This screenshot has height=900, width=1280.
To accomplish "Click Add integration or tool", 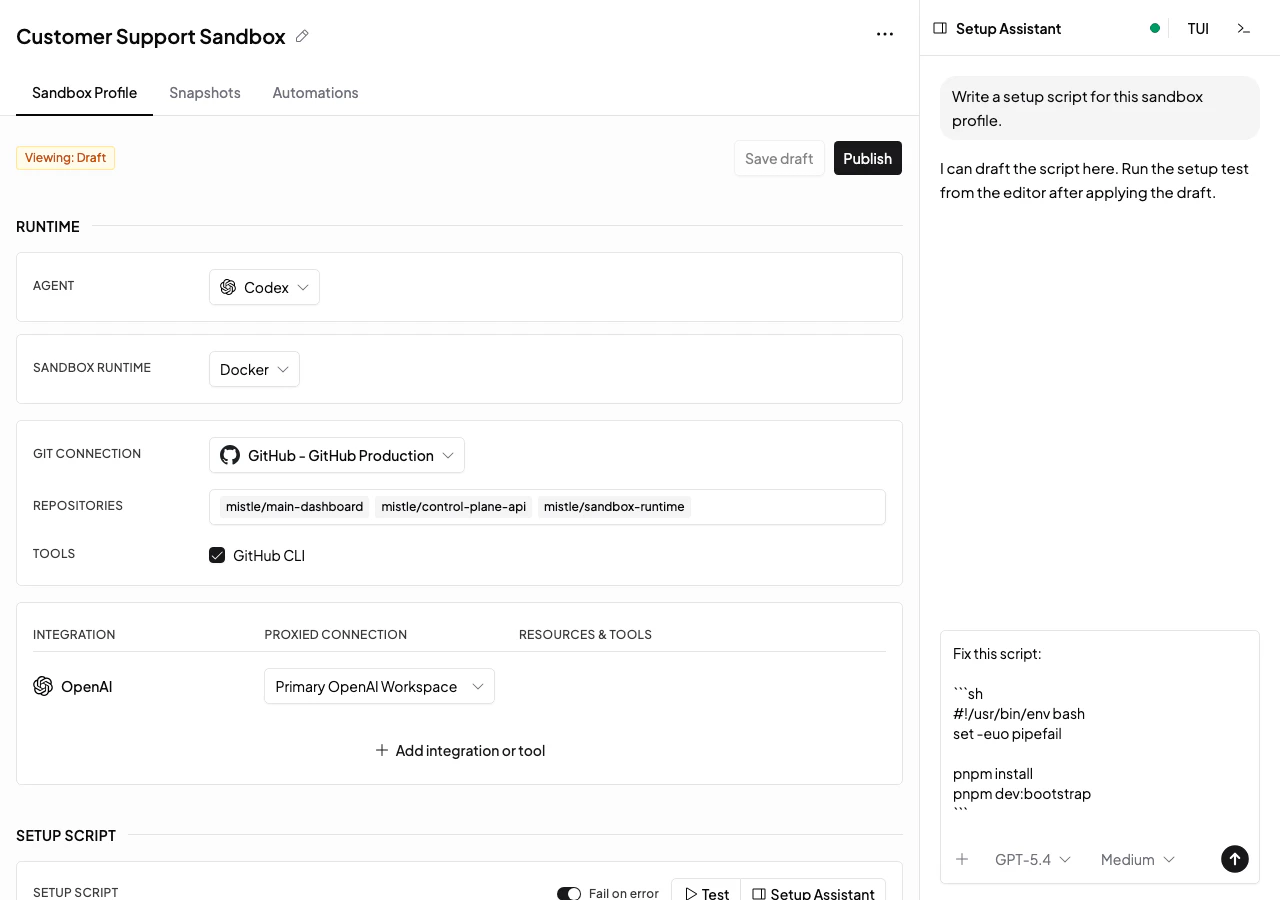I will click(x=460, y=750).
